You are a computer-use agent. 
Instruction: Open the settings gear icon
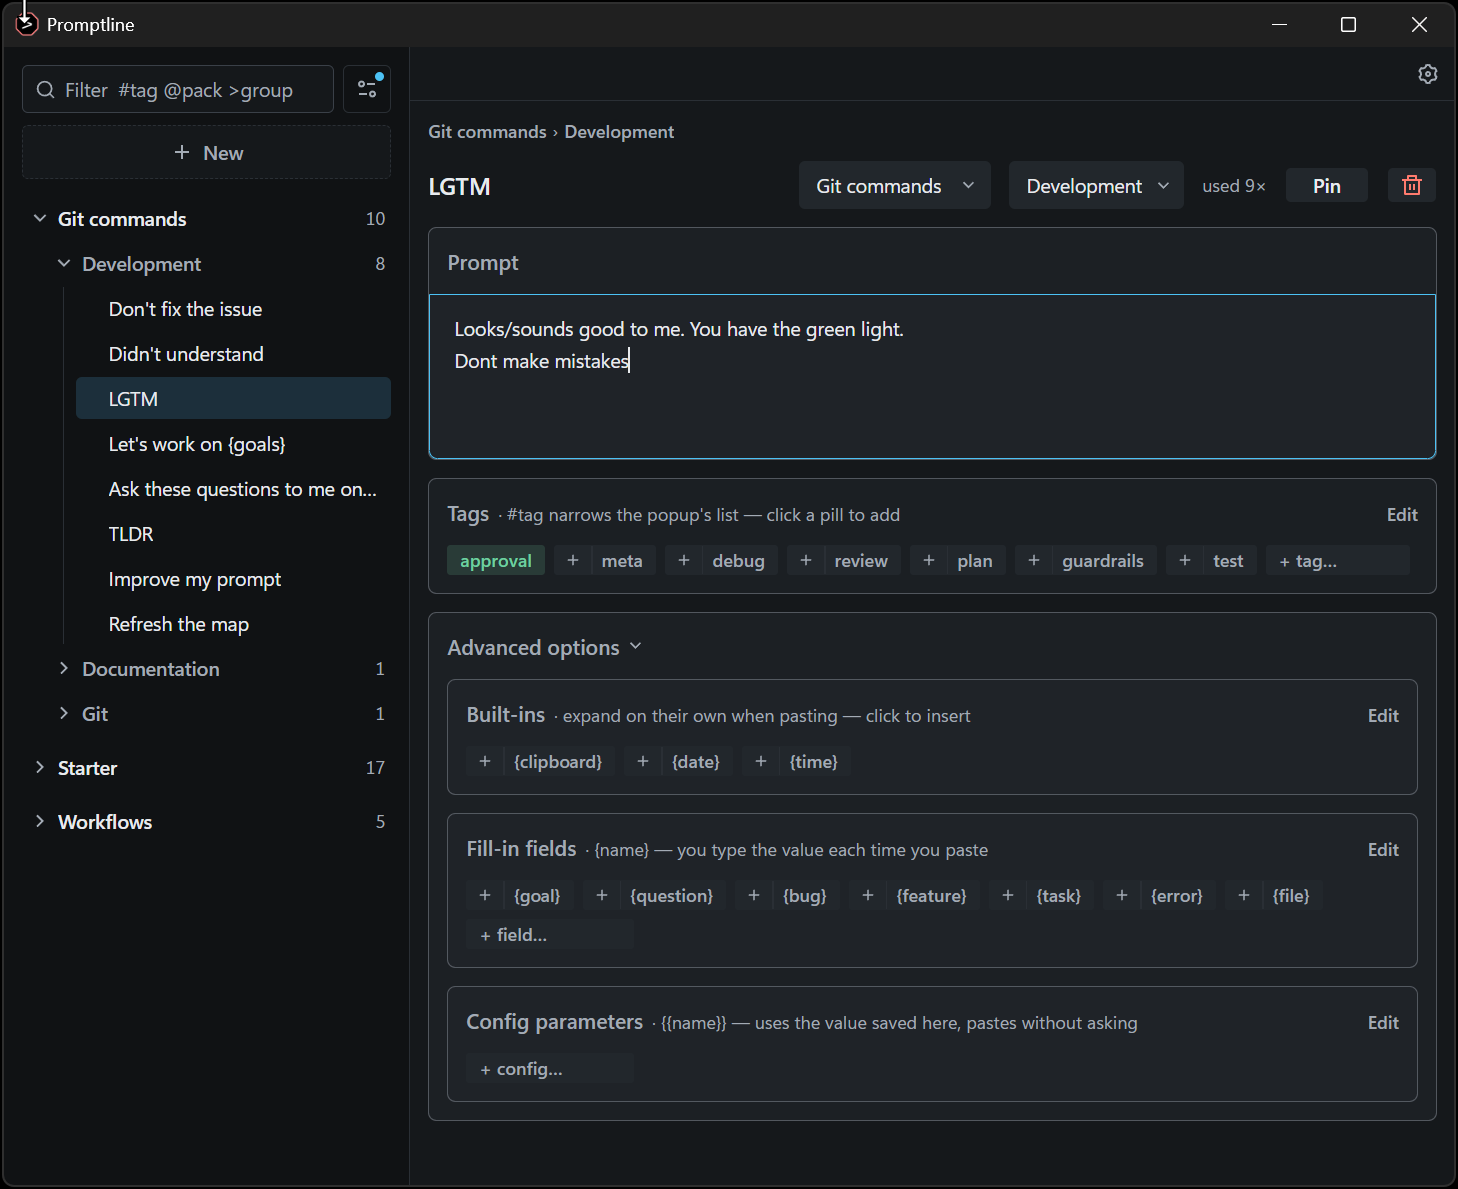1427,74
